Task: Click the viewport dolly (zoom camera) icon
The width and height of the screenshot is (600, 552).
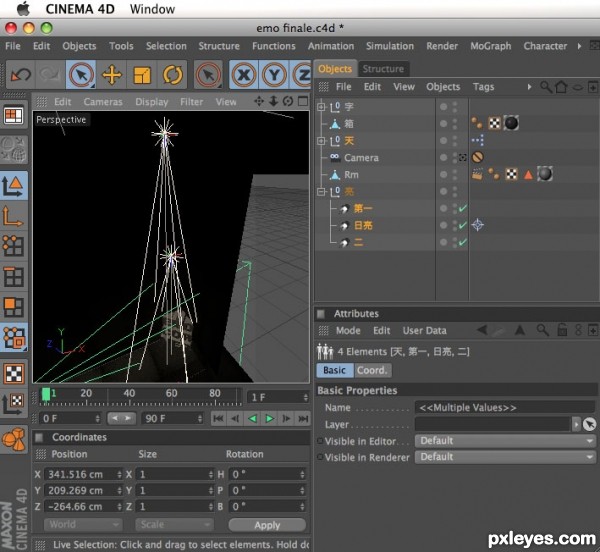Action: [x=273, y=101]
